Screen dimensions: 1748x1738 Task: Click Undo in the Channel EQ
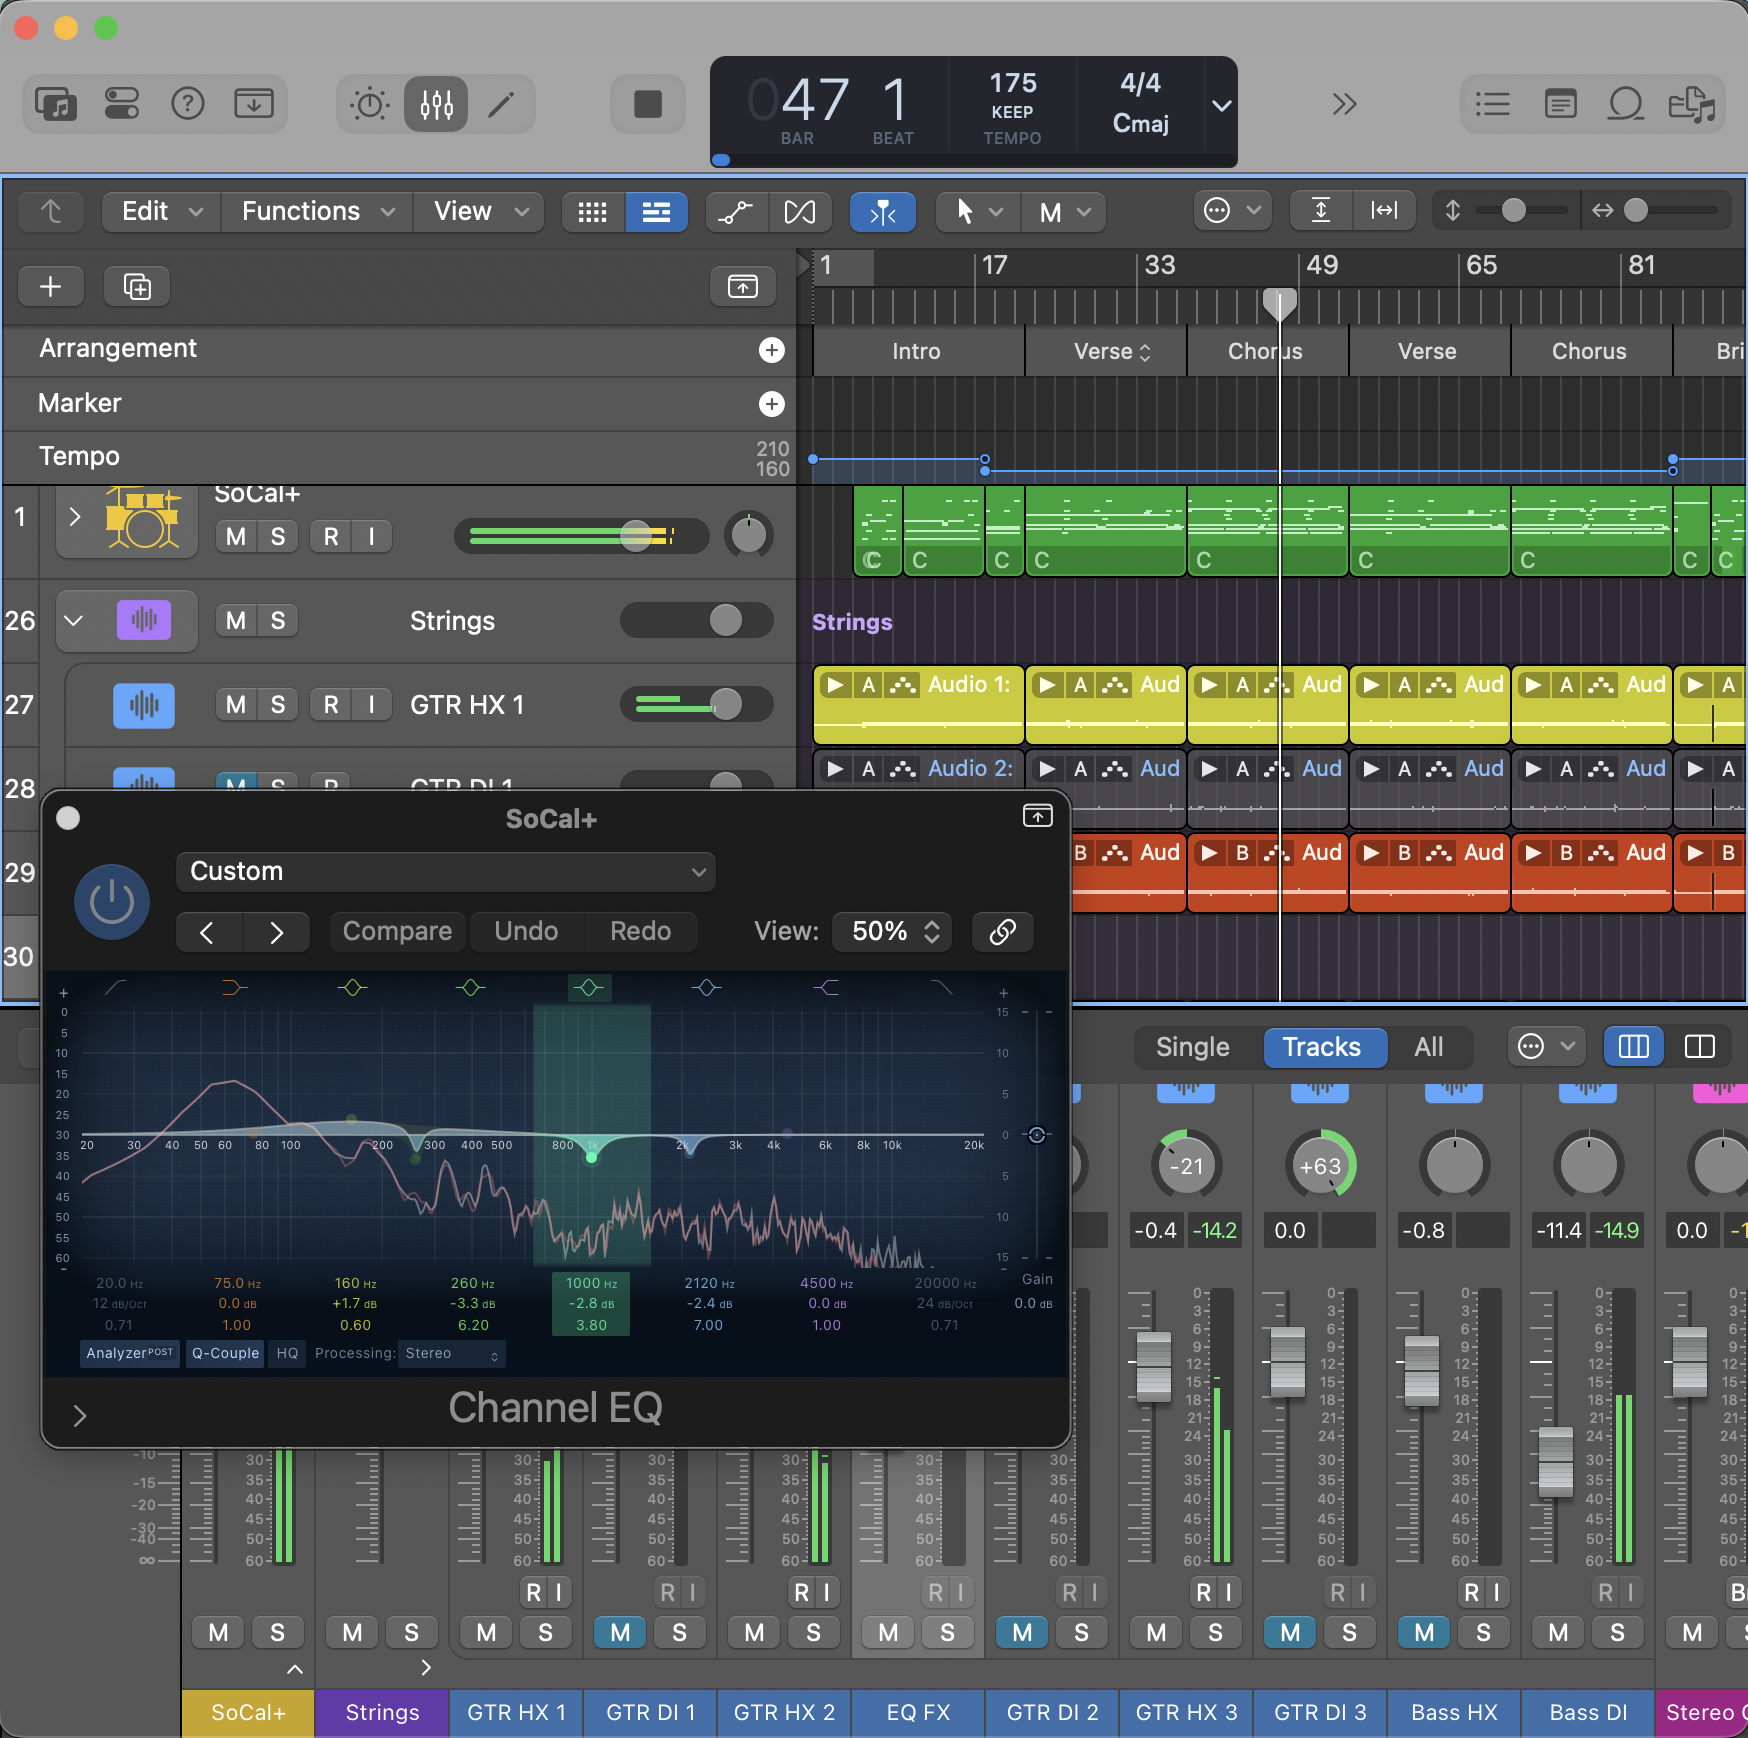(526, 932)
